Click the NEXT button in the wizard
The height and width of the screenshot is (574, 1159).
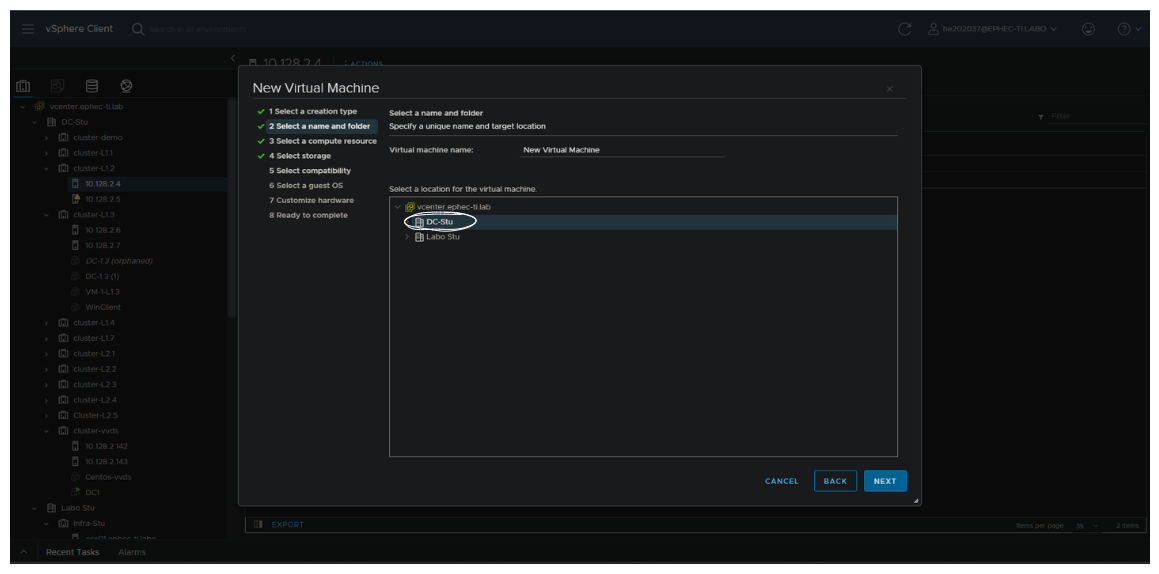pyautogui.click(x=885, y=481)
